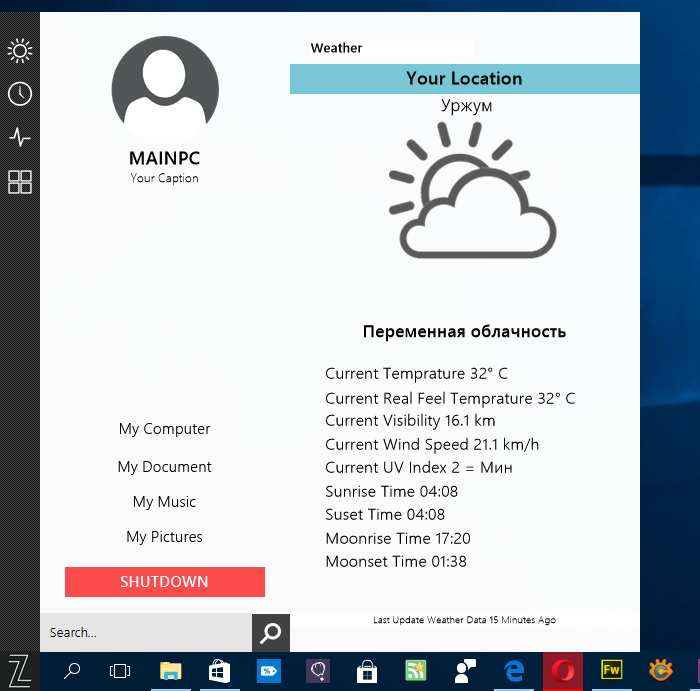Click the user avatar picture

(x=165, y=89)
